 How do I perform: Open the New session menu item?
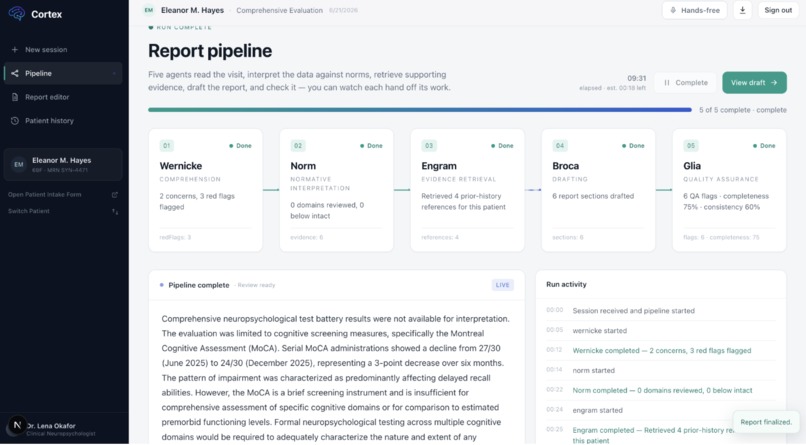[63, 50]
